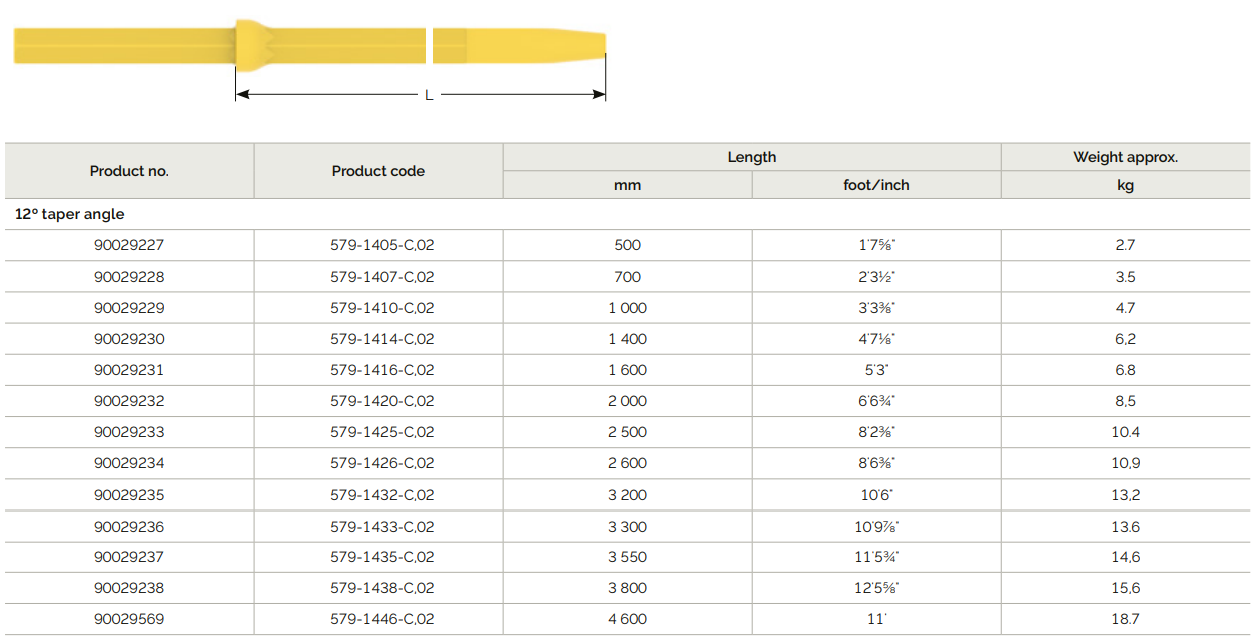This screenshot has height=644, width=1255.
Task: Select the 'Product no.' column header
Action: tap(129, 171)
